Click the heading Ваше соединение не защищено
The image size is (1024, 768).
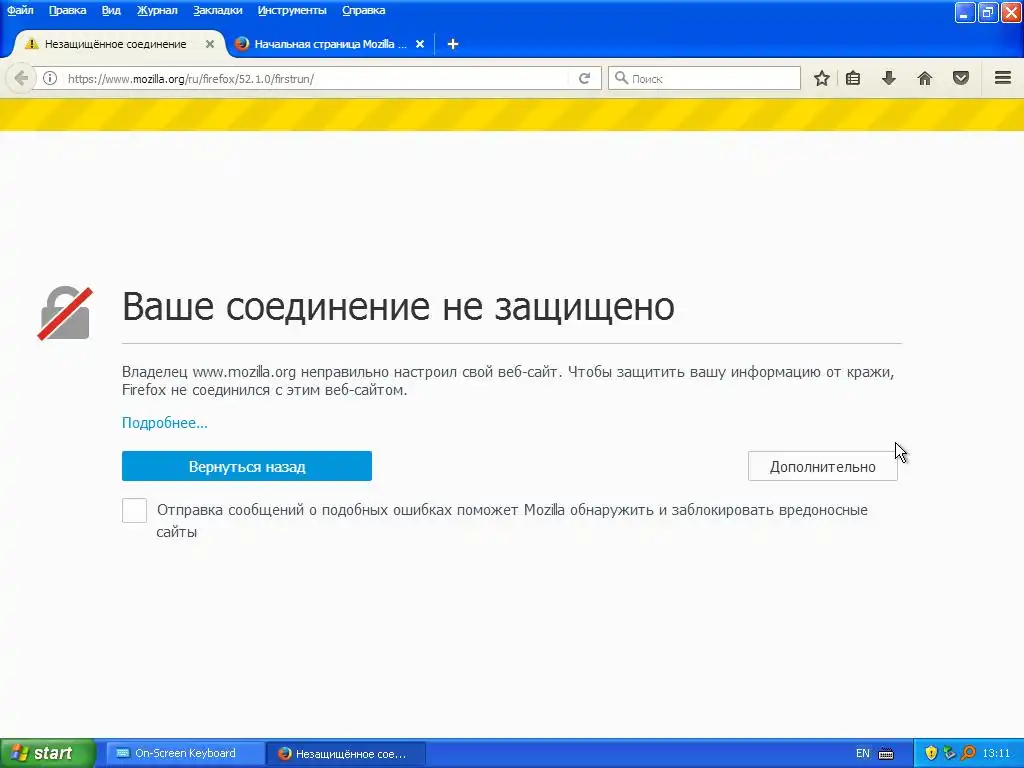pyautogui.click(x=398, y=306)
